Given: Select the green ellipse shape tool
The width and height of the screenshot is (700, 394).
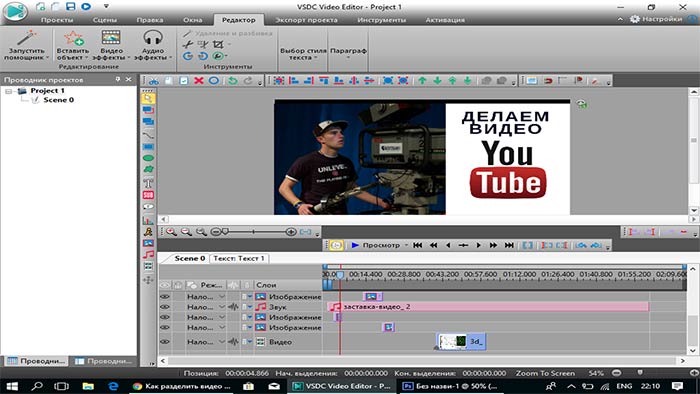Looking at the screenshot, I should pyautogui.click(x=148, y=158).
